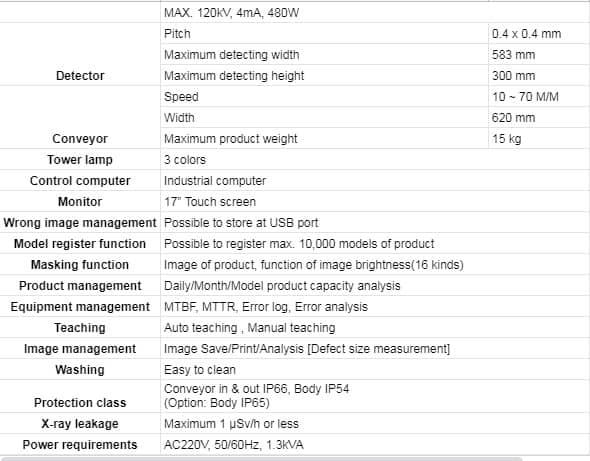The width and height of the screenshot is (590, 461).
Task: Click 'Possible to store at USB port' cell
Action: [x=375, y=223]
